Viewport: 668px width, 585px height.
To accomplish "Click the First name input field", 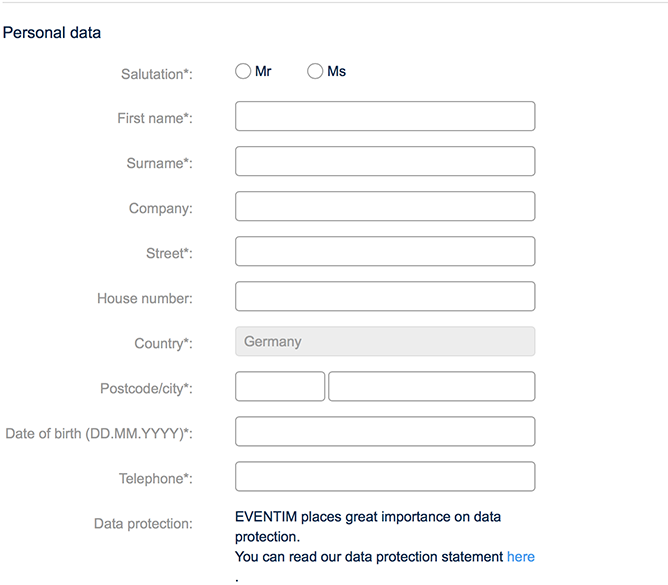I will [385, 116].
